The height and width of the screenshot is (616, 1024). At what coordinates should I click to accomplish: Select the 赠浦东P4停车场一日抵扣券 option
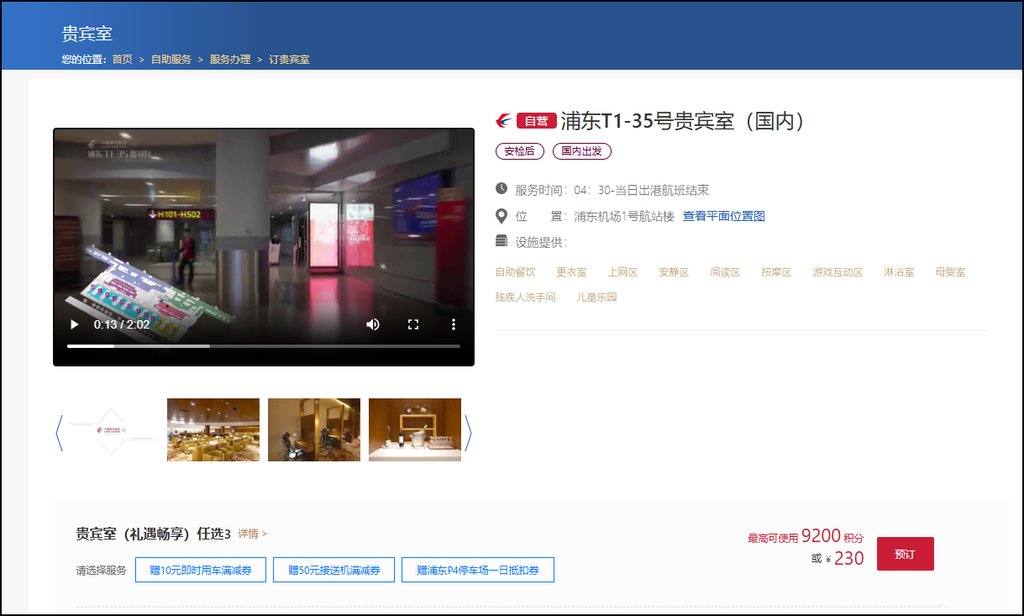478,570
